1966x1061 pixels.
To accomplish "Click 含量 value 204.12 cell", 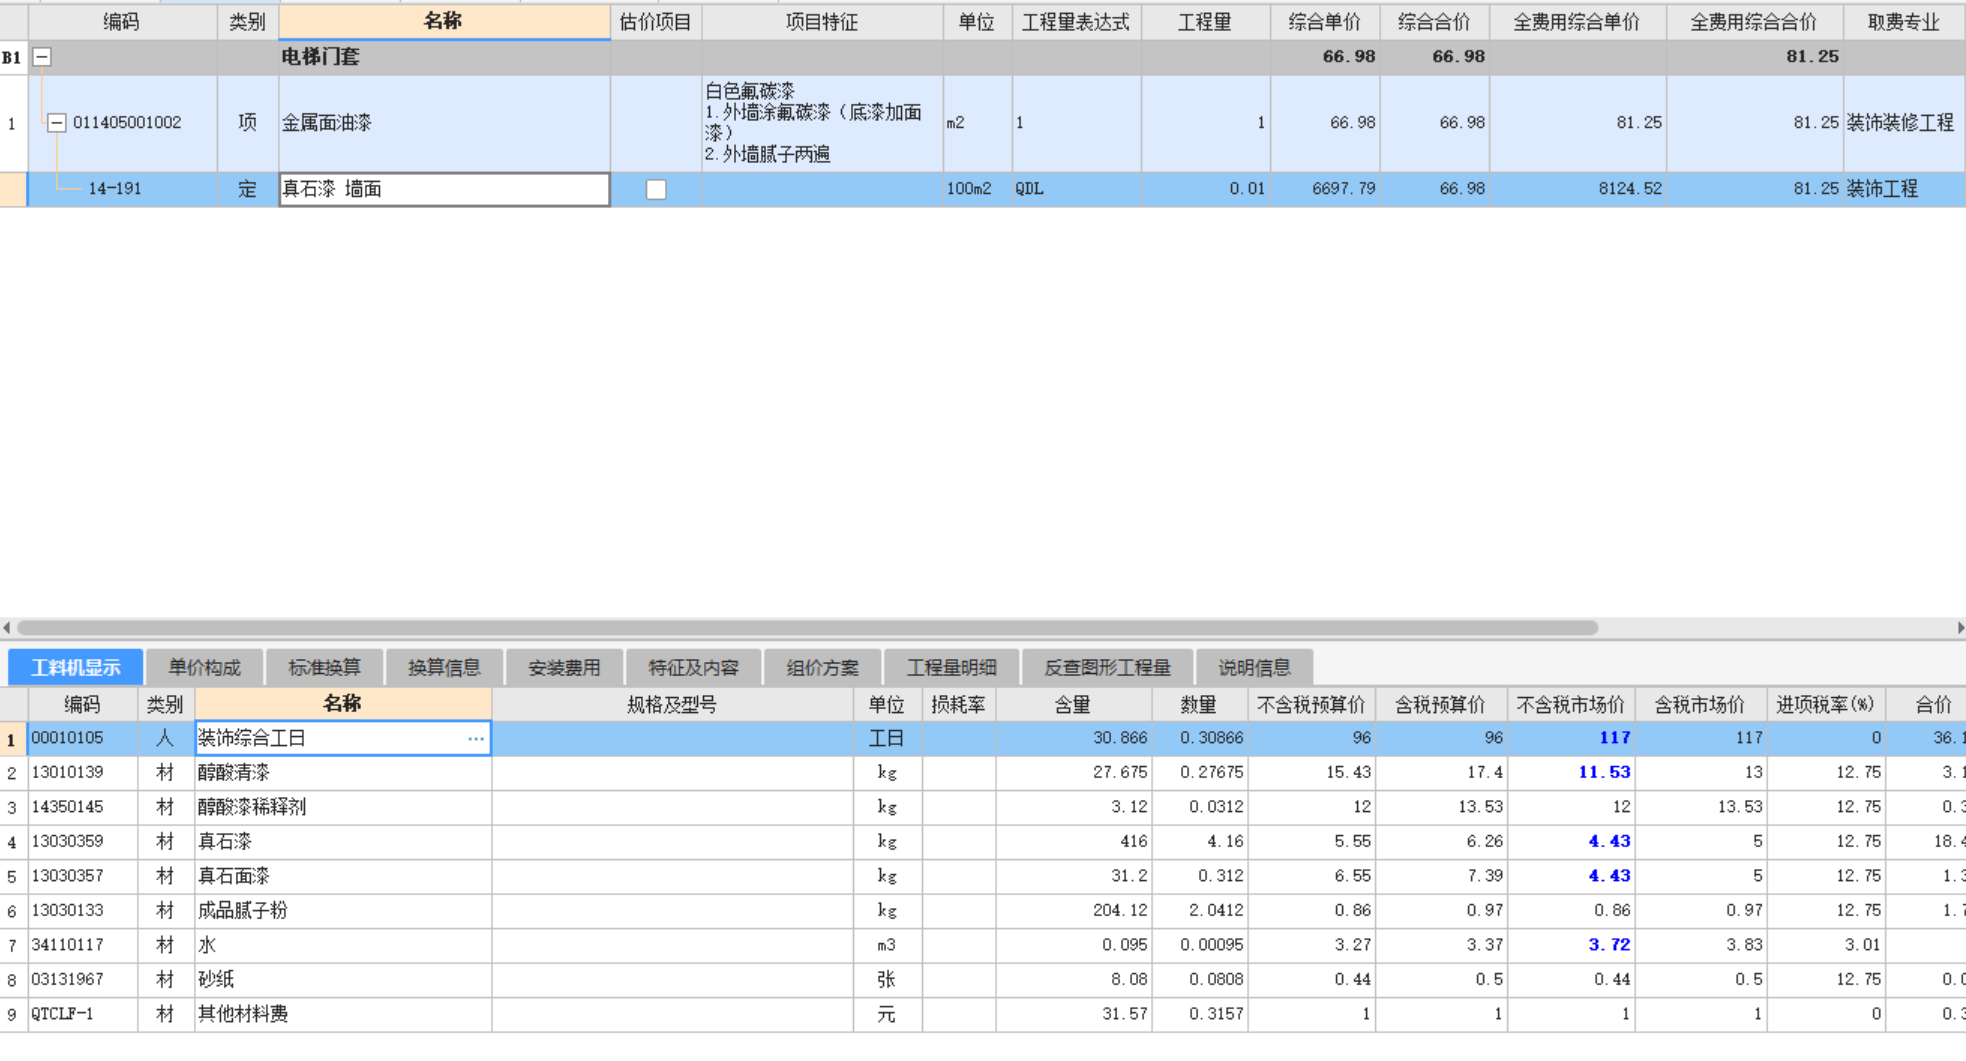I will coord(1074,911).
